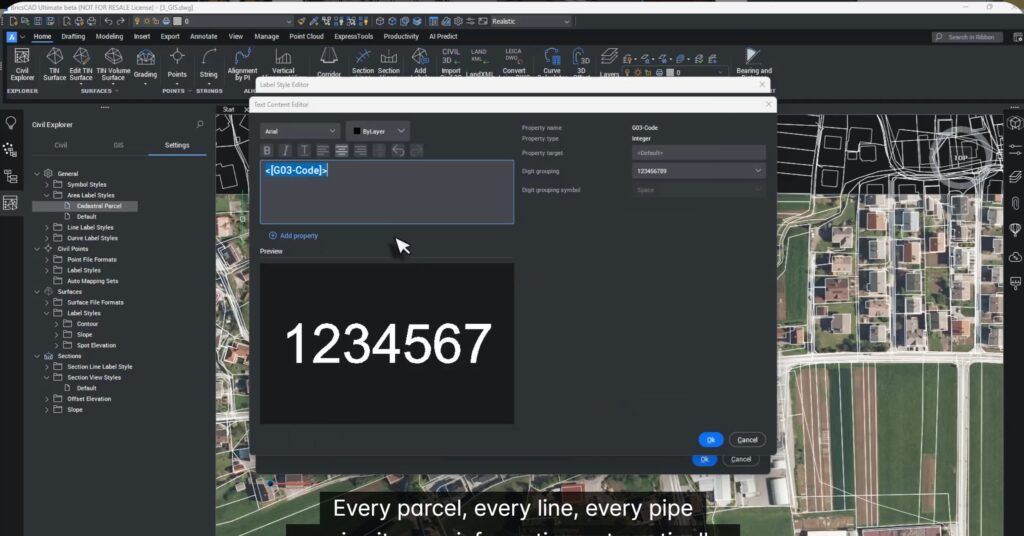
Task: Set left text alignment
Action: [323, 151]
